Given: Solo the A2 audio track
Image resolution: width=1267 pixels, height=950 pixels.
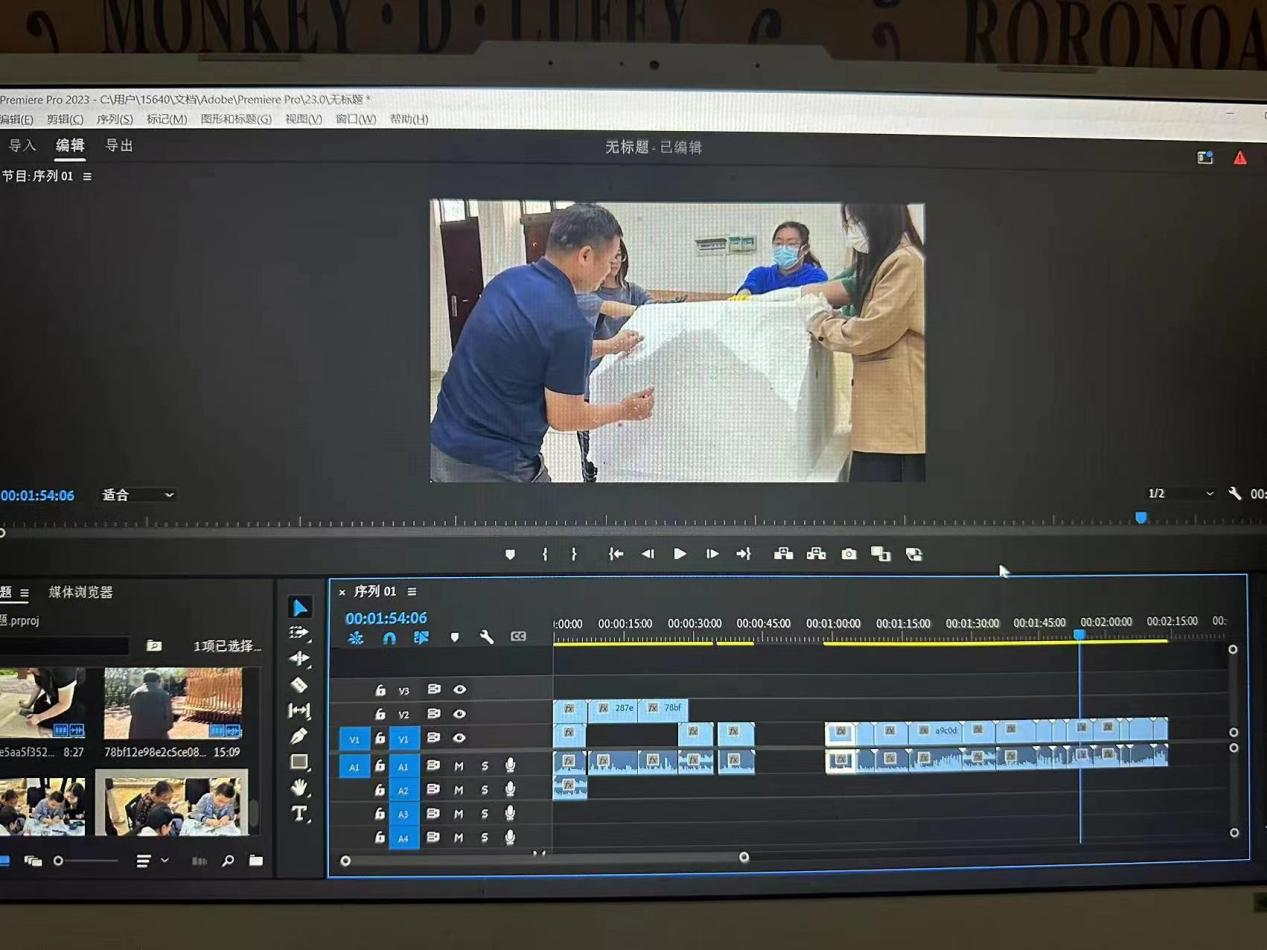Looking at the screenshot, I should point(485,790).
